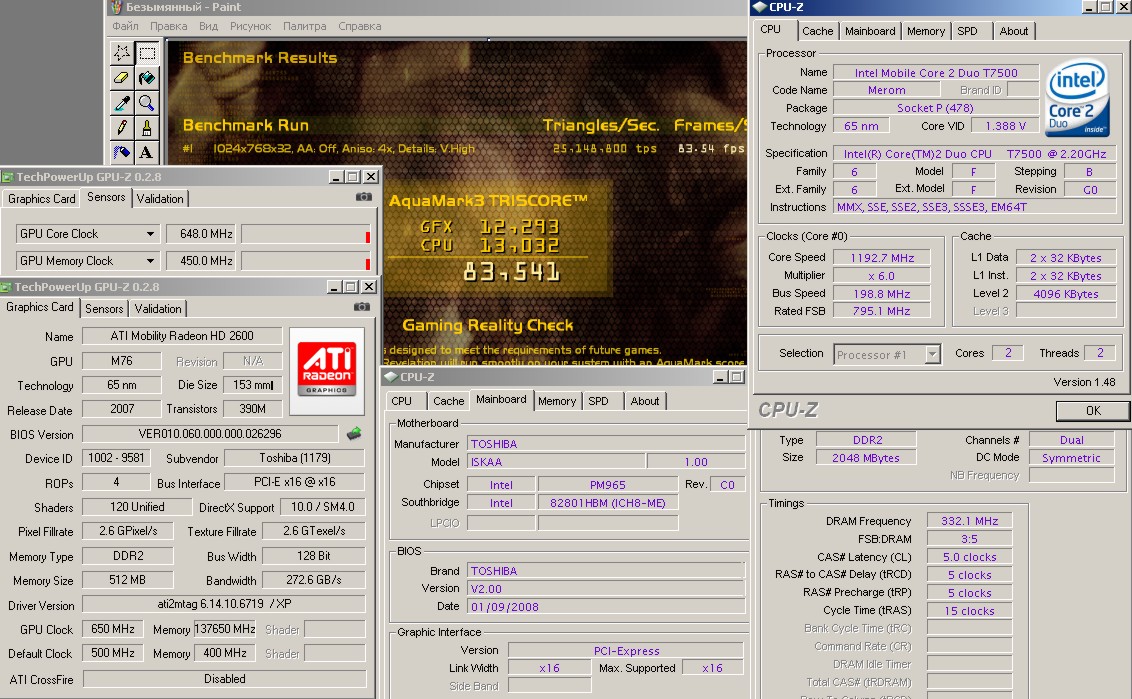Viewport: 1132px width, 699px height.
Task: Click the BIOS save chip icon next to BIOS Version
Action: click(x=354, y=433)
